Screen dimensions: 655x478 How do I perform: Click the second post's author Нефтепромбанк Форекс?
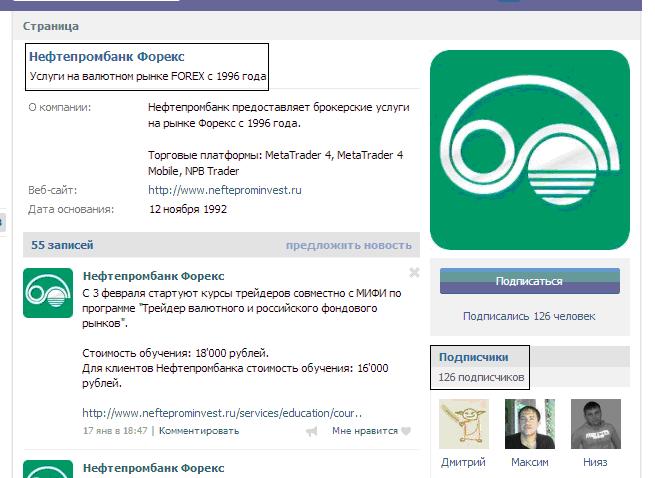154,468
